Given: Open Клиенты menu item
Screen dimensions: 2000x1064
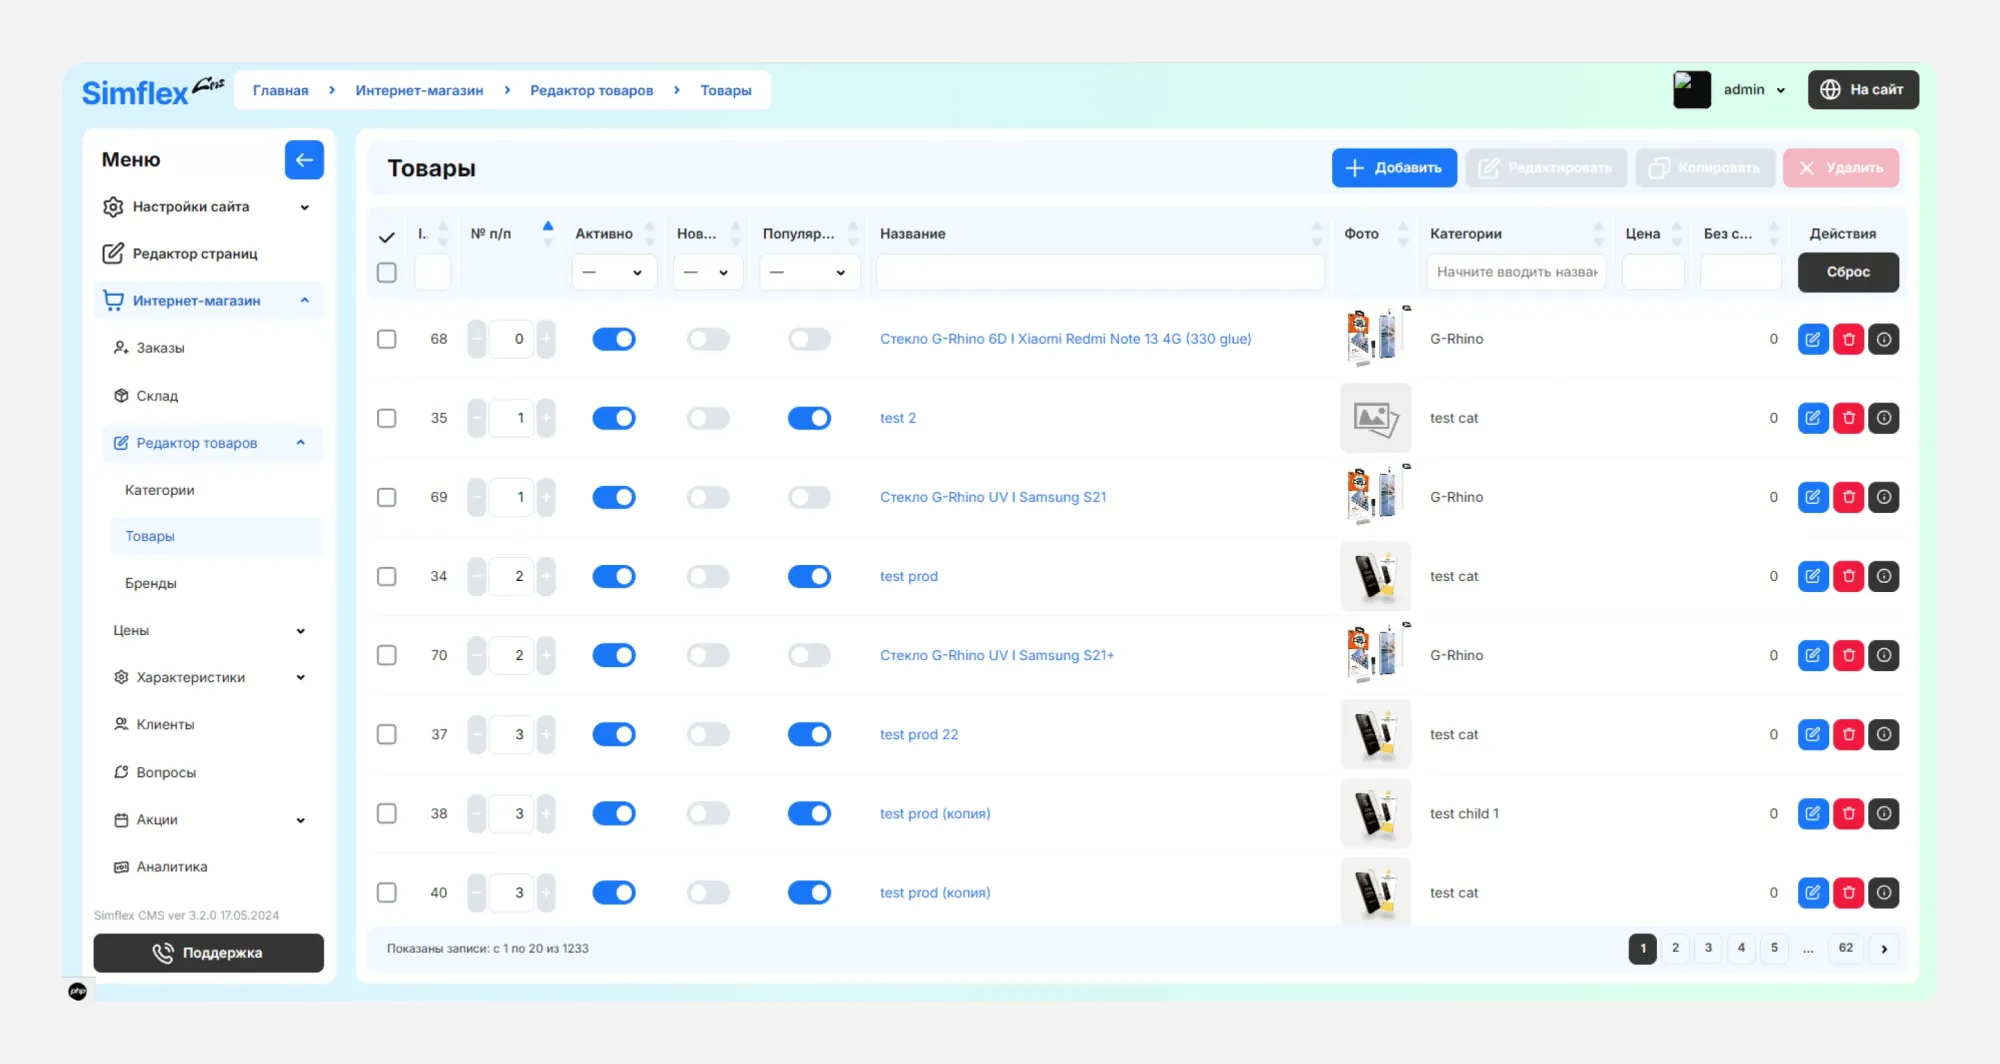Looking at the screenshot, I should point(165,725).
